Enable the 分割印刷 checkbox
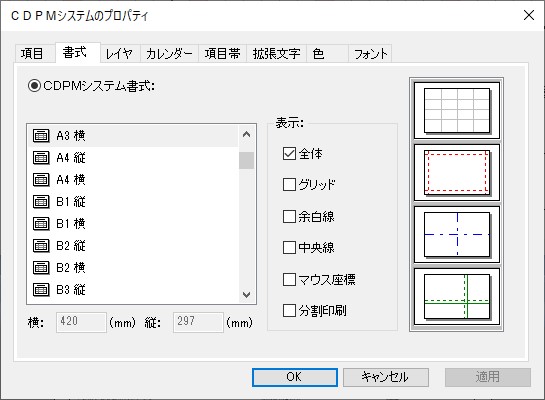The image size is (545, 400). (x=289, y=310)
